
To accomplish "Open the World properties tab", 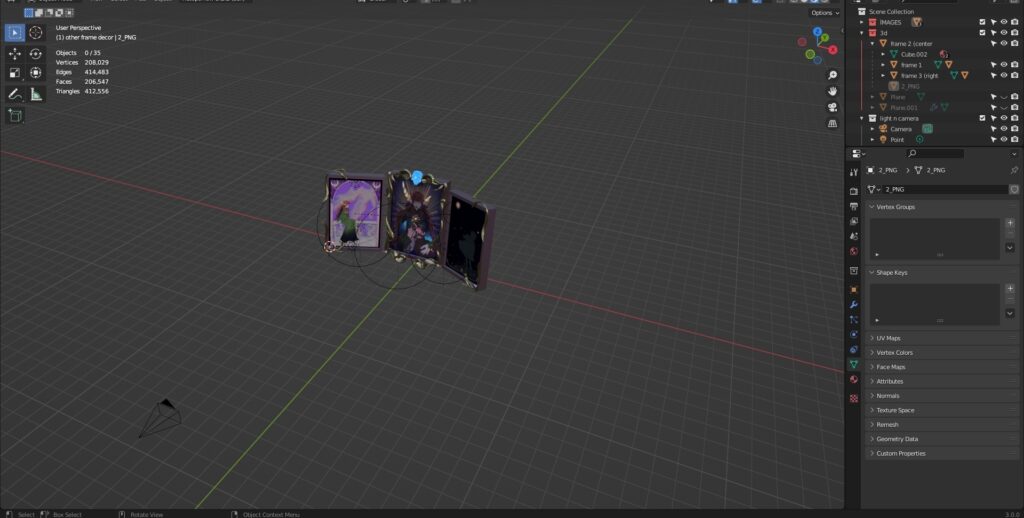I will coord(854,251).
